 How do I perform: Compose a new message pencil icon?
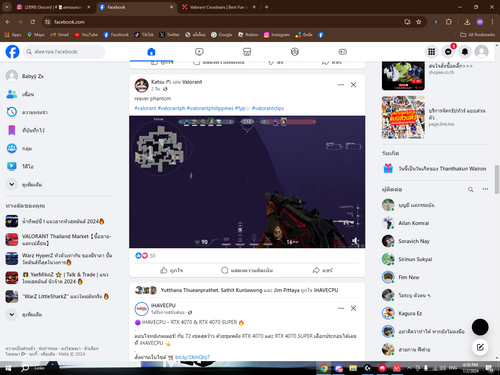(x=480, y=347)
